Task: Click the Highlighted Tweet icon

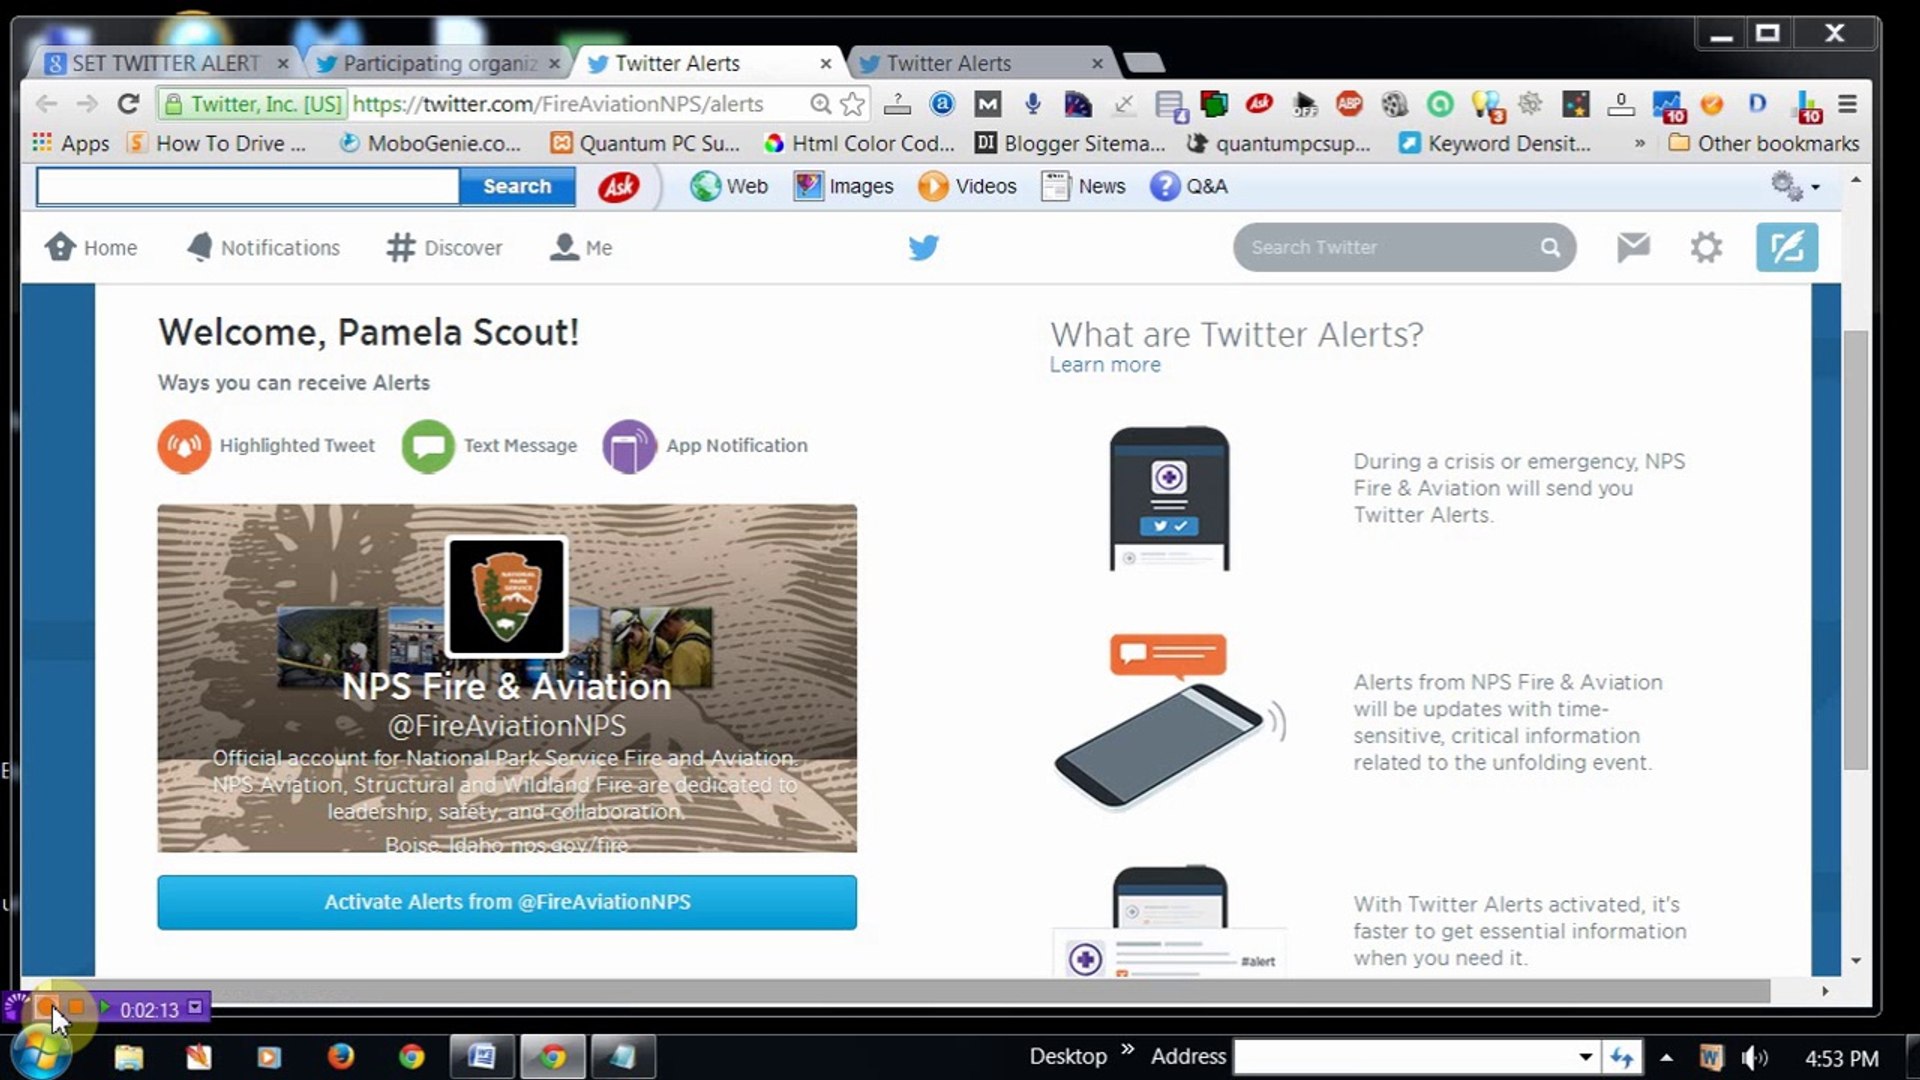Action: [x=184, y=446]
